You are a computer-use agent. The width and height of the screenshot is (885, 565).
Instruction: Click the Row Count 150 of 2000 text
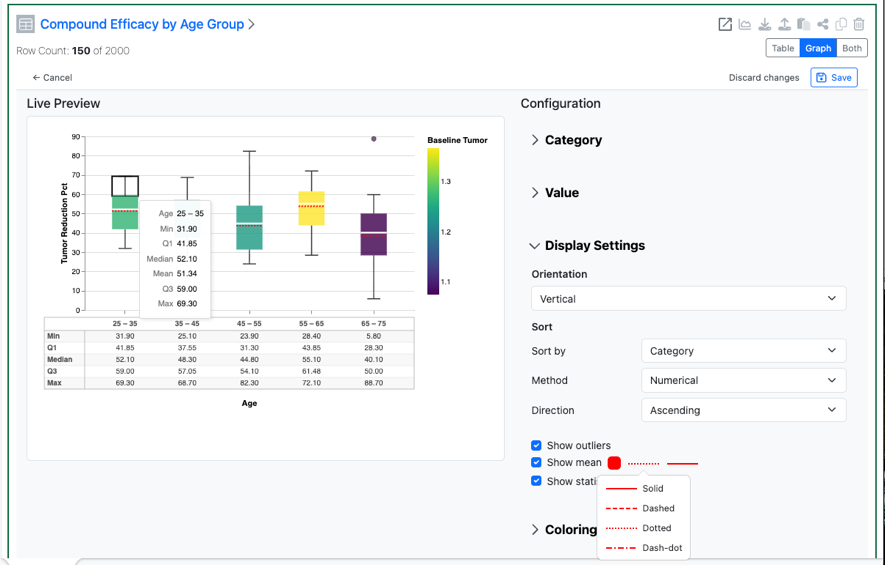[73, 51]
